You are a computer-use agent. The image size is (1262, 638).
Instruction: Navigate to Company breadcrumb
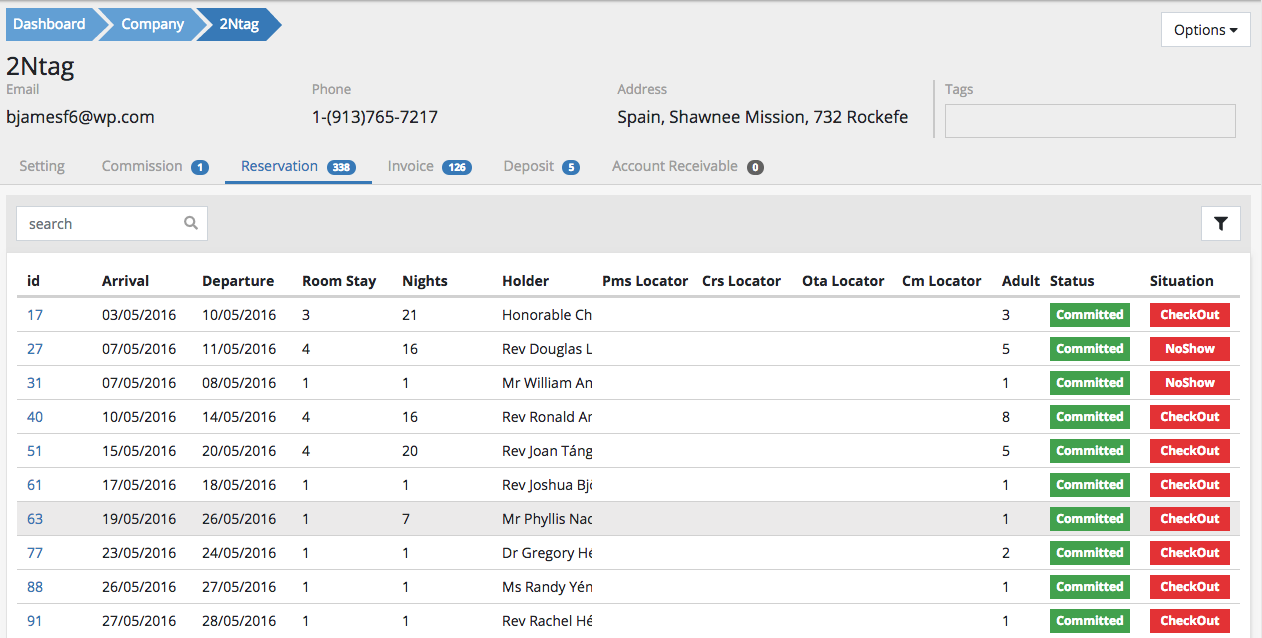click(152, 24)
